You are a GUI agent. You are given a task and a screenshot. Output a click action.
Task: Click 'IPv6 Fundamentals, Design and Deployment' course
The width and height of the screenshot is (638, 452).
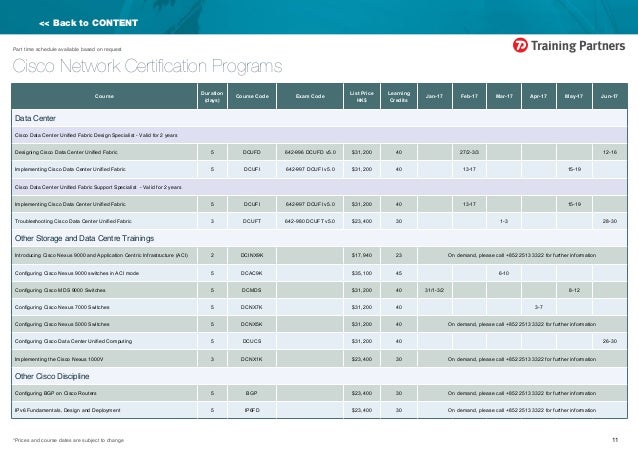(x=68, y=410)
